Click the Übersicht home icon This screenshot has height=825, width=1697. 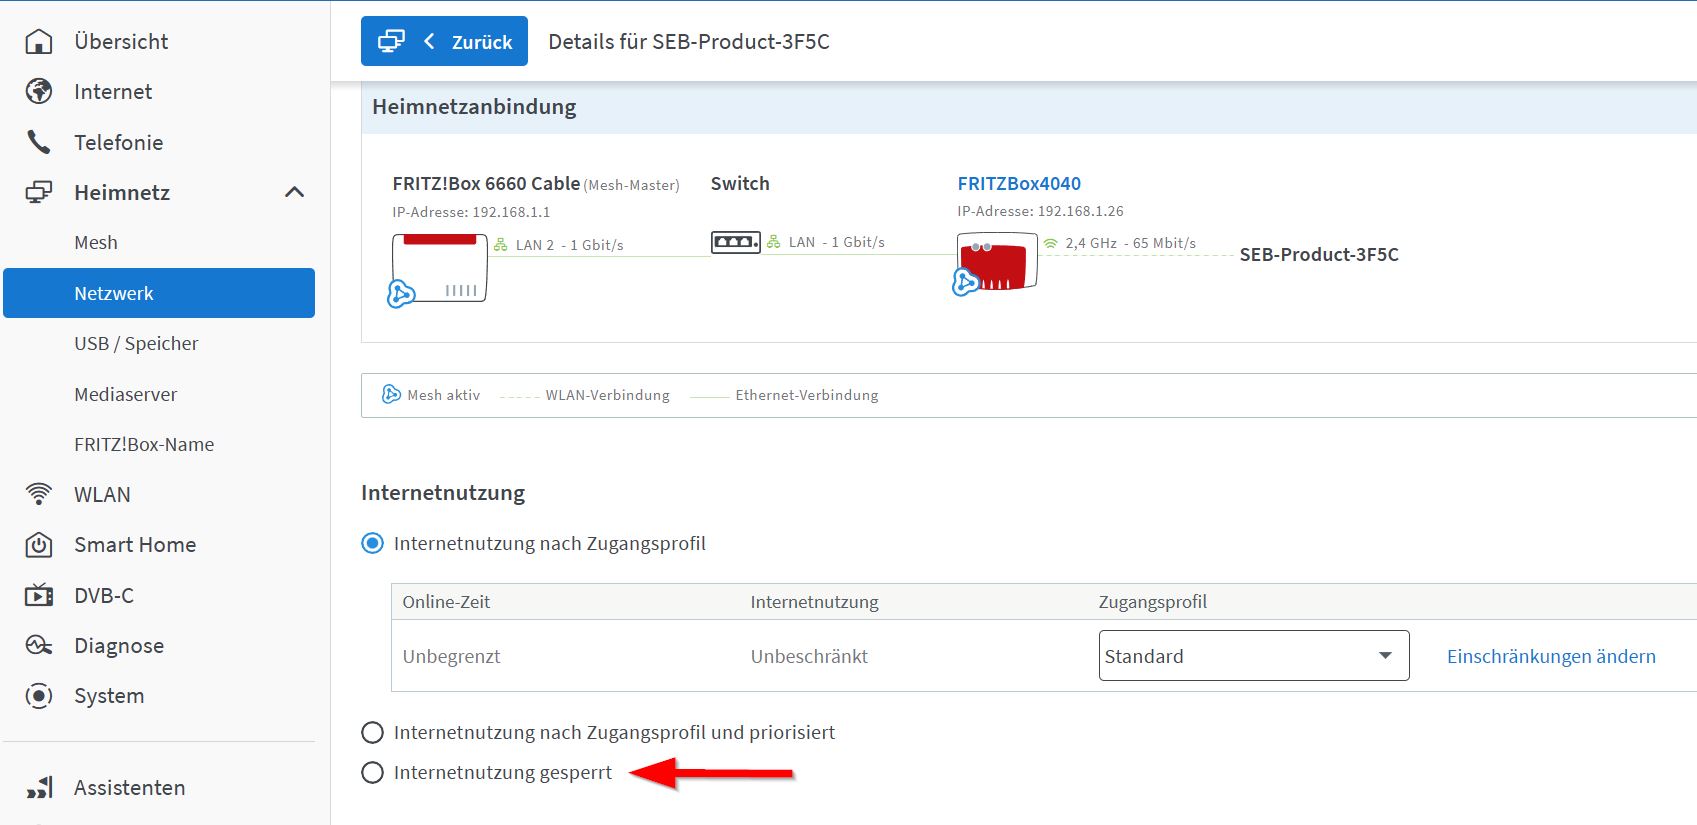(x=39, y=41)
